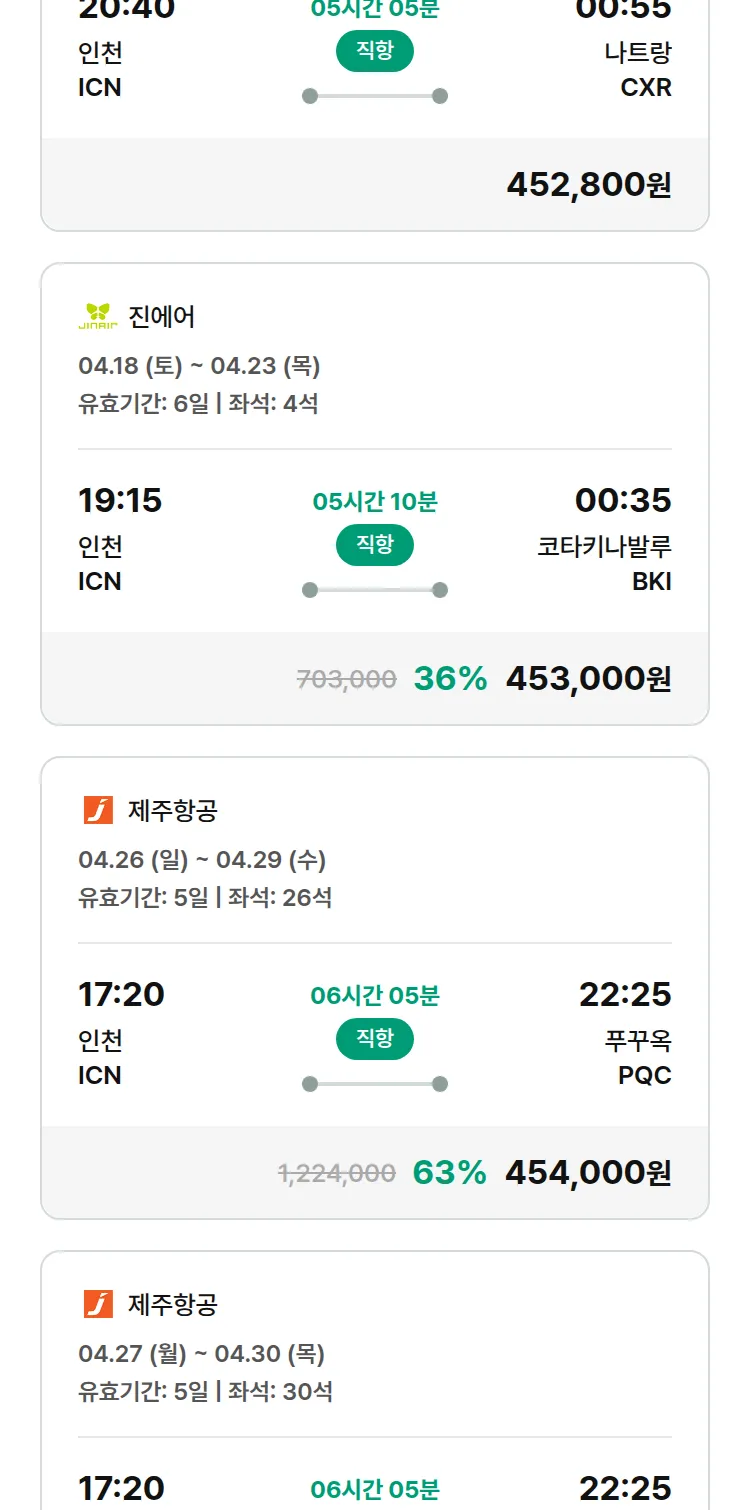Click the 푸꾸옥 PQC destination
This screenshot has height=1510, width=750.
click(638, 1057)
